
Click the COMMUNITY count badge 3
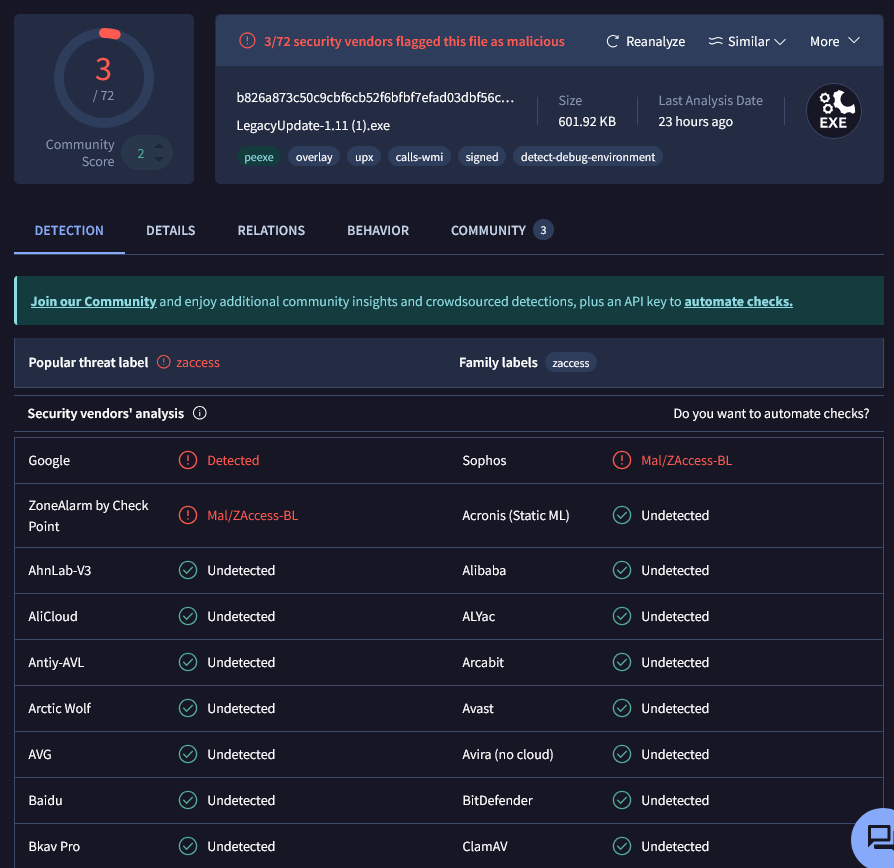point(543,230)
